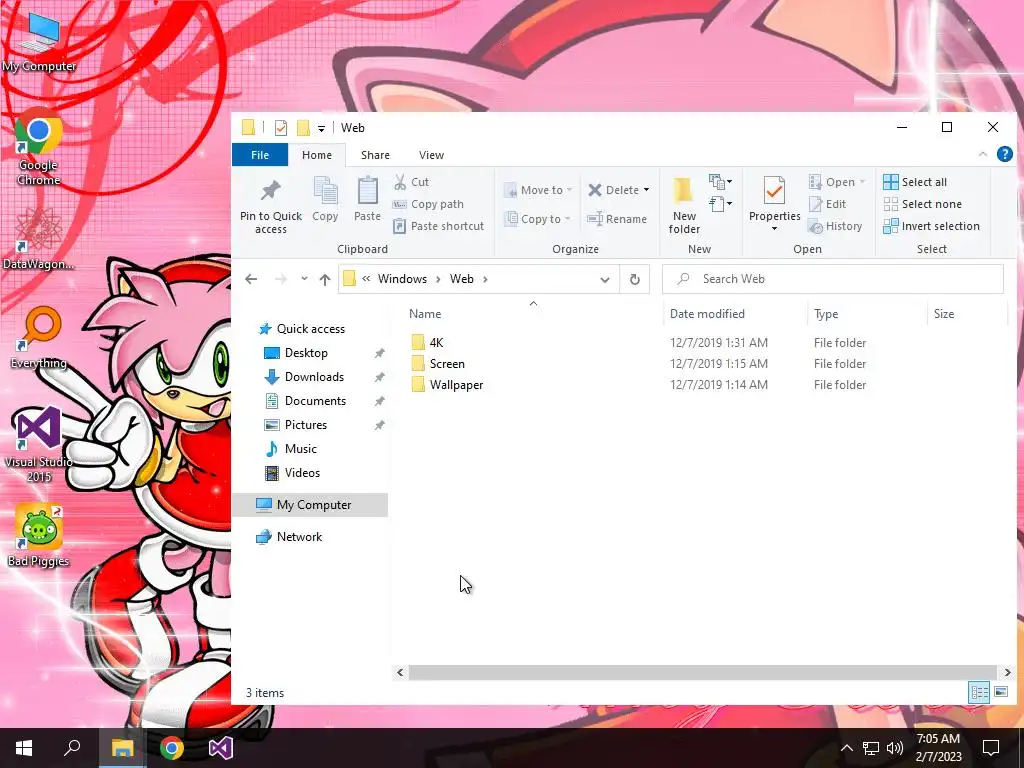Click Select none
Viewport: 1024px width, 768px height.
coord(922,204)
